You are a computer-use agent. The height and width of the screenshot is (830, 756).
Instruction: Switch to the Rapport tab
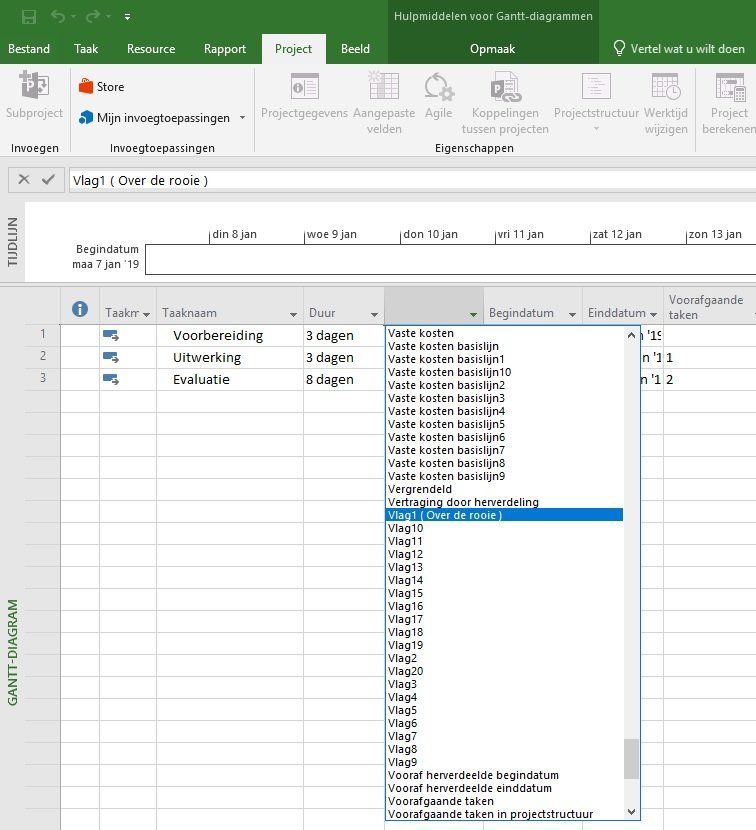tap(225, 49)
